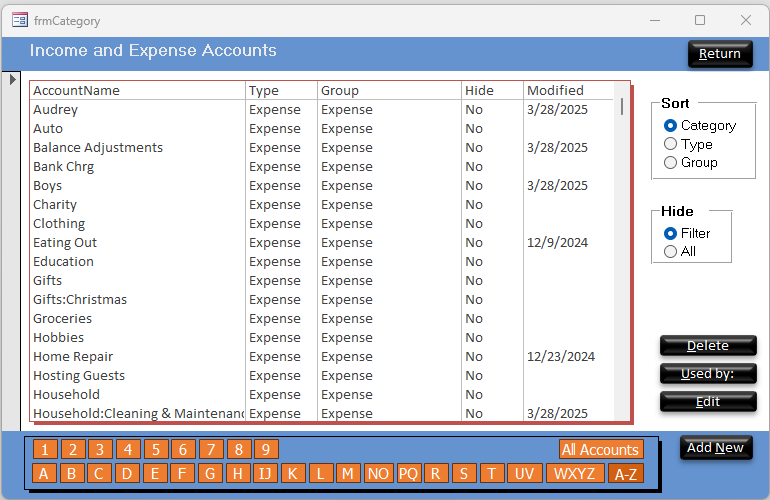
Task: Filter accounts by number 1
Action: (x=45, y=449)
